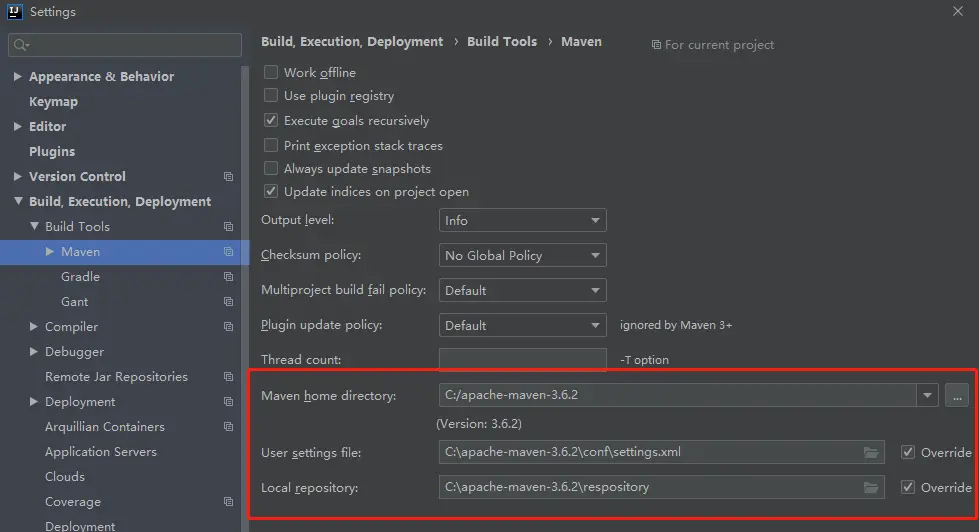Click folder icon in Local repository field
The width and height of the screenshot is (979, 532).
(x=871, y=487)
